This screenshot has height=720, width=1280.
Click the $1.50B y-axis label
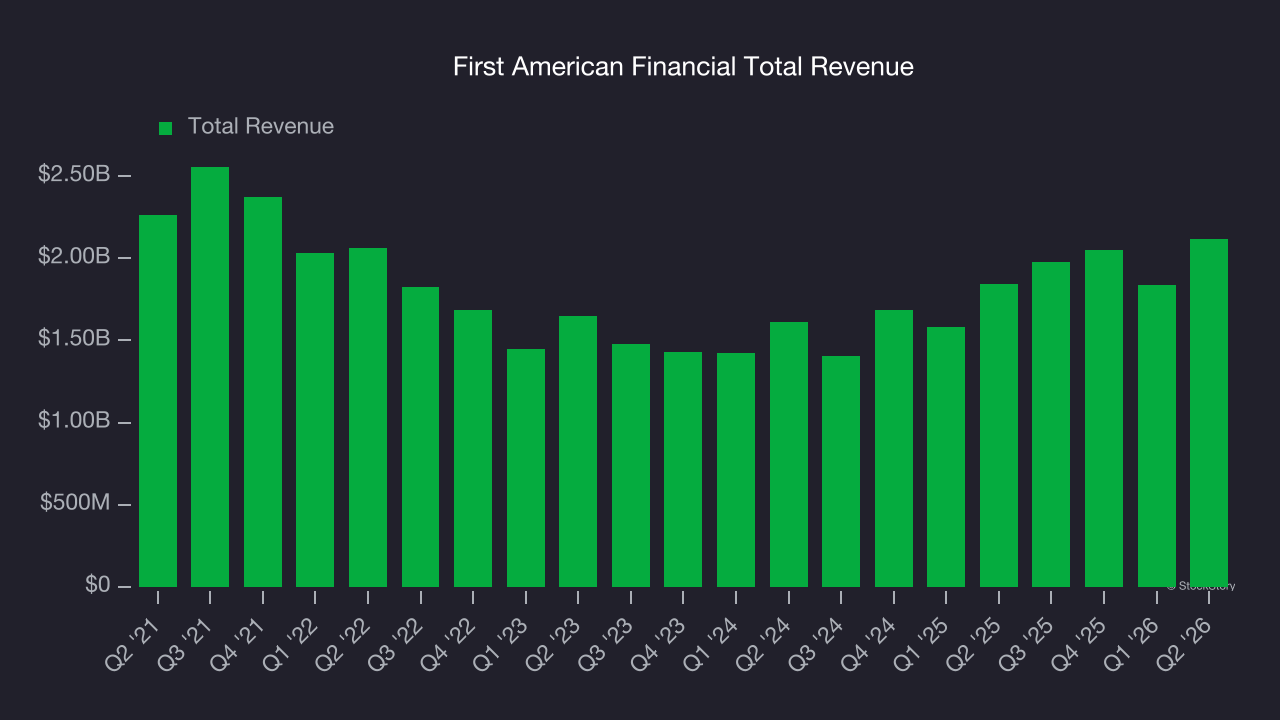(x=74, y=339)
